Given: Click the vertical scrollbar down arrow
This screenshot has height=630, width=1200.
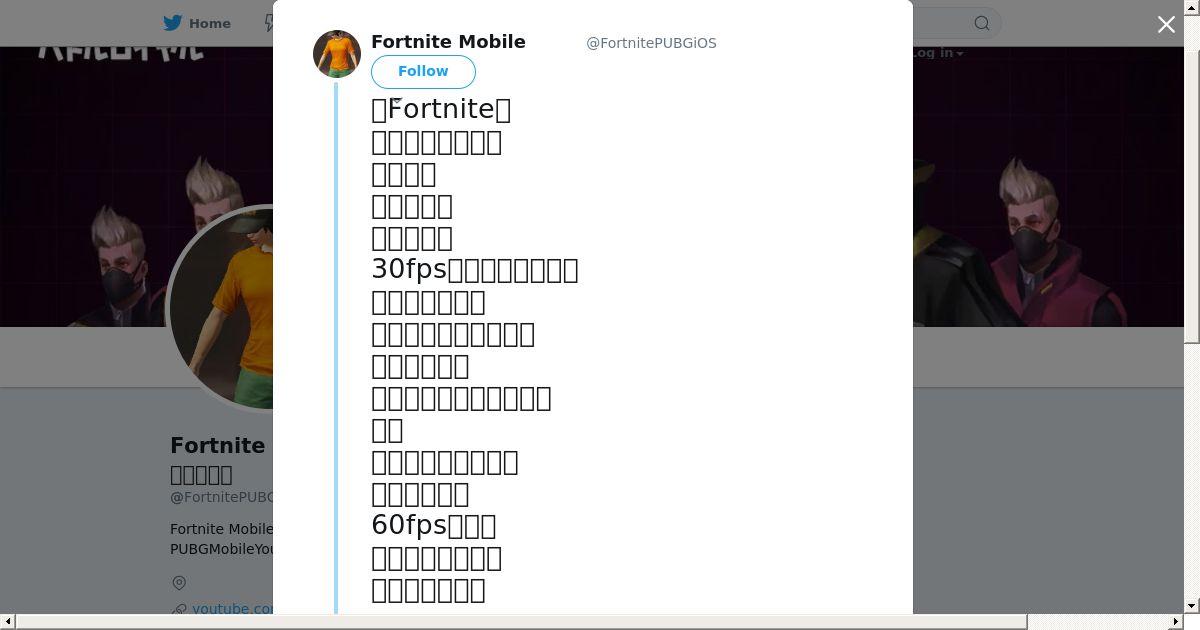Looking at the screenshot, I should pos(1191,606).
